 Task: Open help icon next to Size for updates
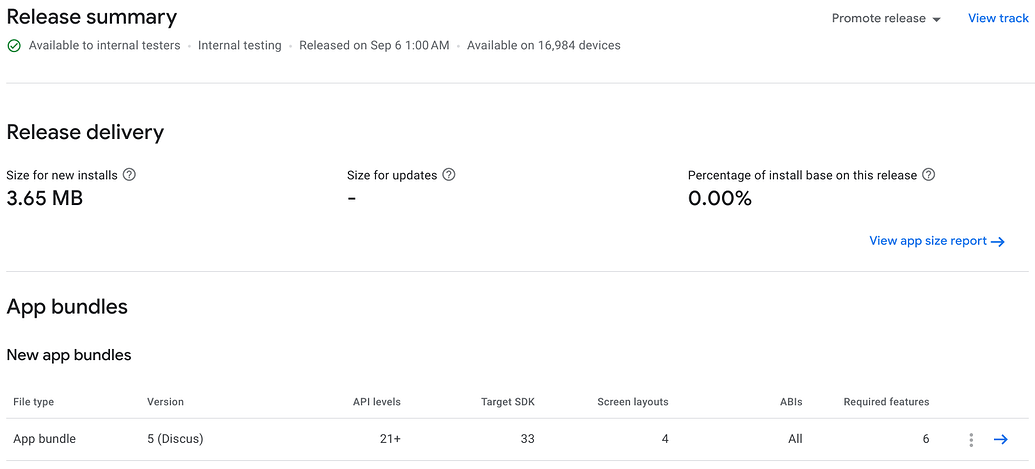(x=449, y=175)
